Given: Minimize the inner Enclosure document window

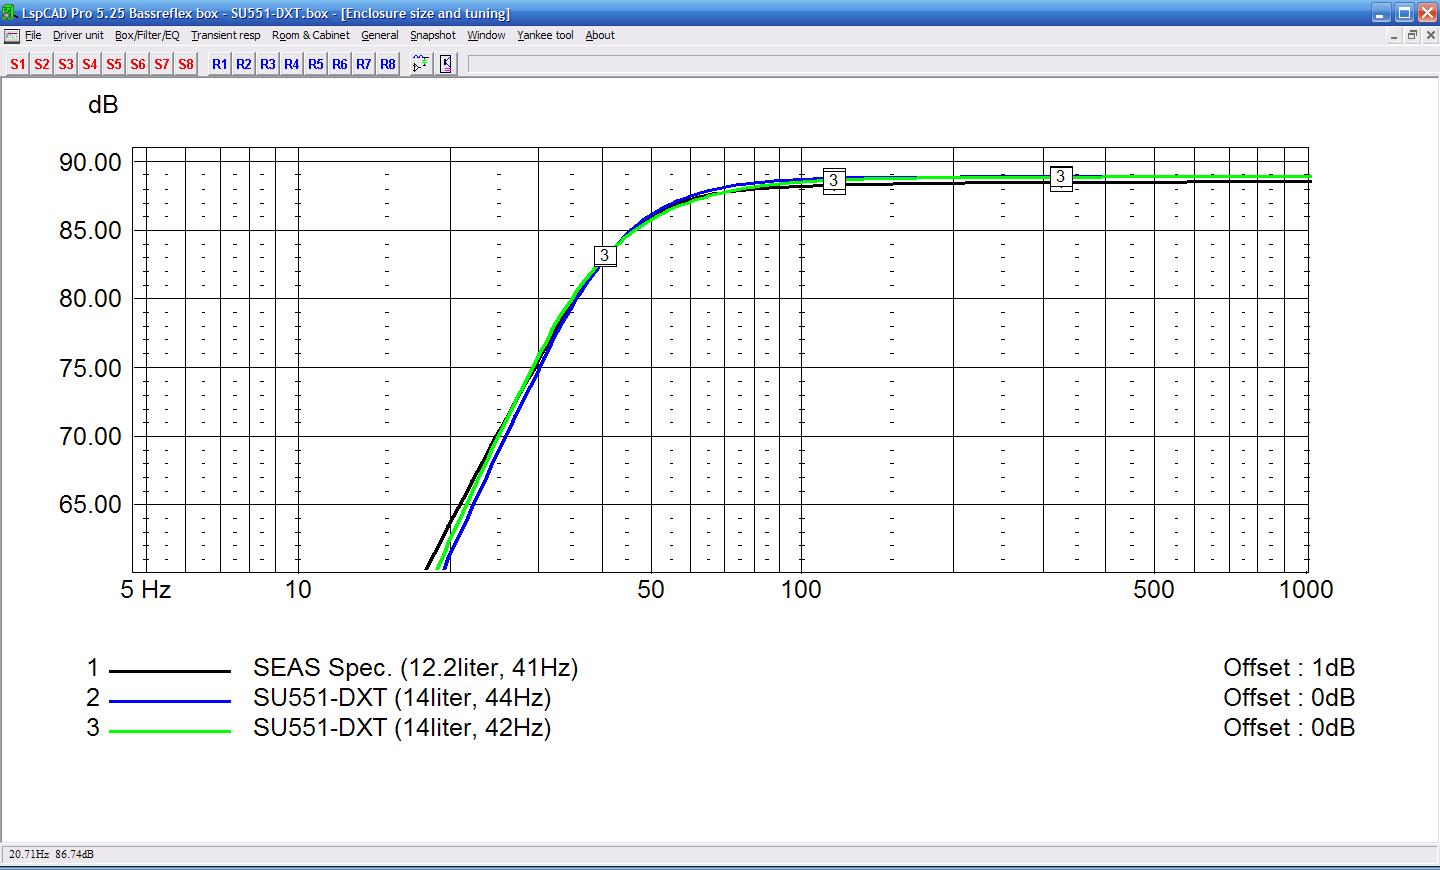Looking at the screenshot, I should pyautogui.click(x=1394, y=35).
